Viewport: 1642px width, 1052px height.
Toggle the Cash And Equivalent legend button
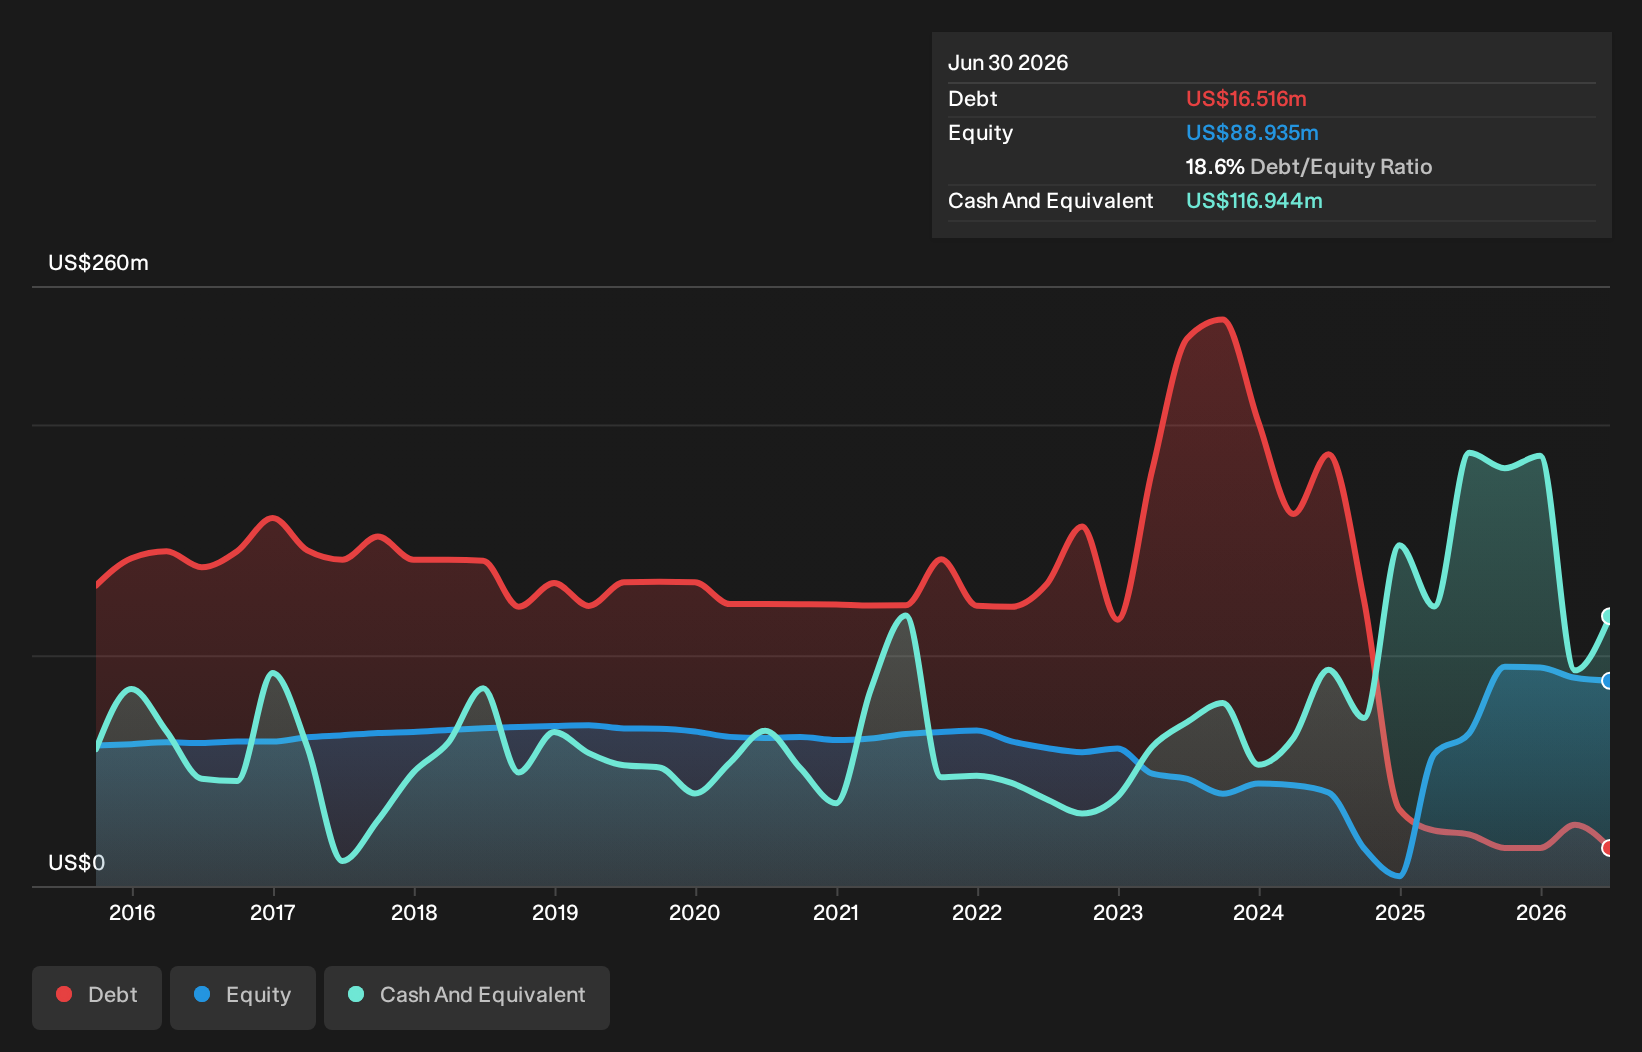pos(467,997)
